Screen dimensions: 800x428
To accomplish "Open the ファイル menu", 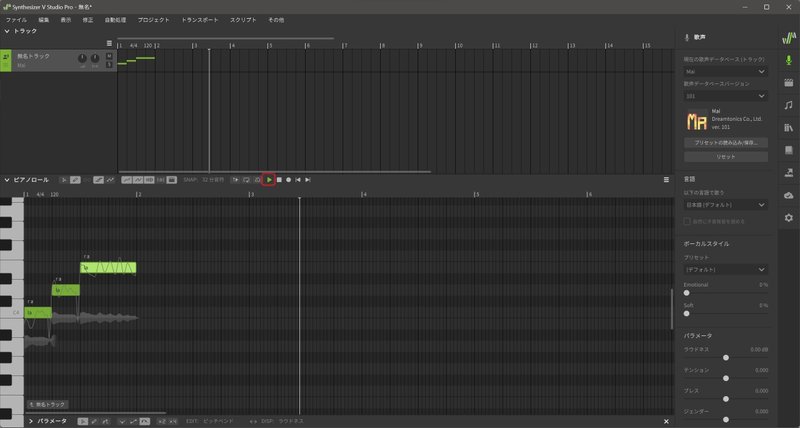I will [x=16, y=20].
